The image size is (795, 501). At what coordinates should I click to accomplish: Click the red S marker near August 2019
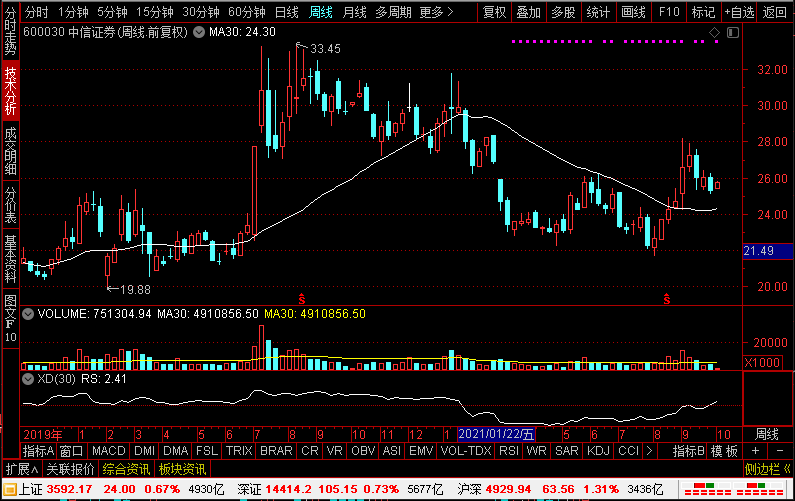302,299
